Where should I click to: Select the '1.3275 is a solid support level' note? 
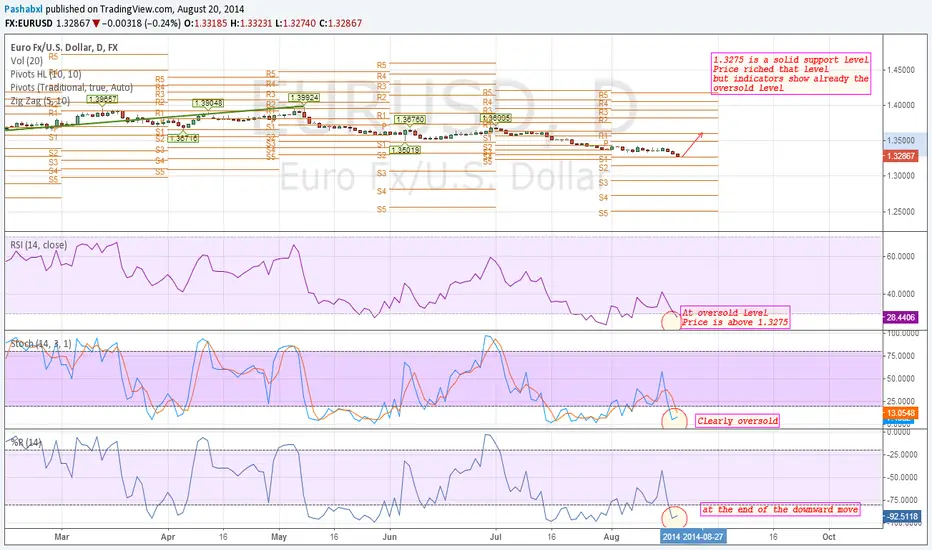(791, 74)
